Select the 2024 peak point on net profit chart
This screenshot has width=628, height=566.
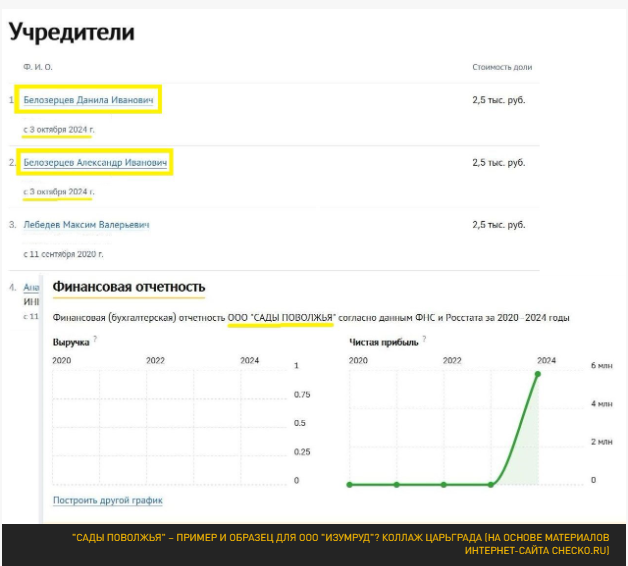tap(538, 374)
